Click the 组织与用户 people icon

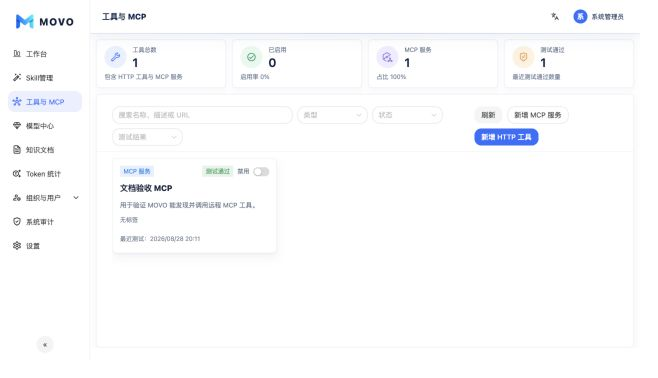pyautogui.click(x=17, y=198)
